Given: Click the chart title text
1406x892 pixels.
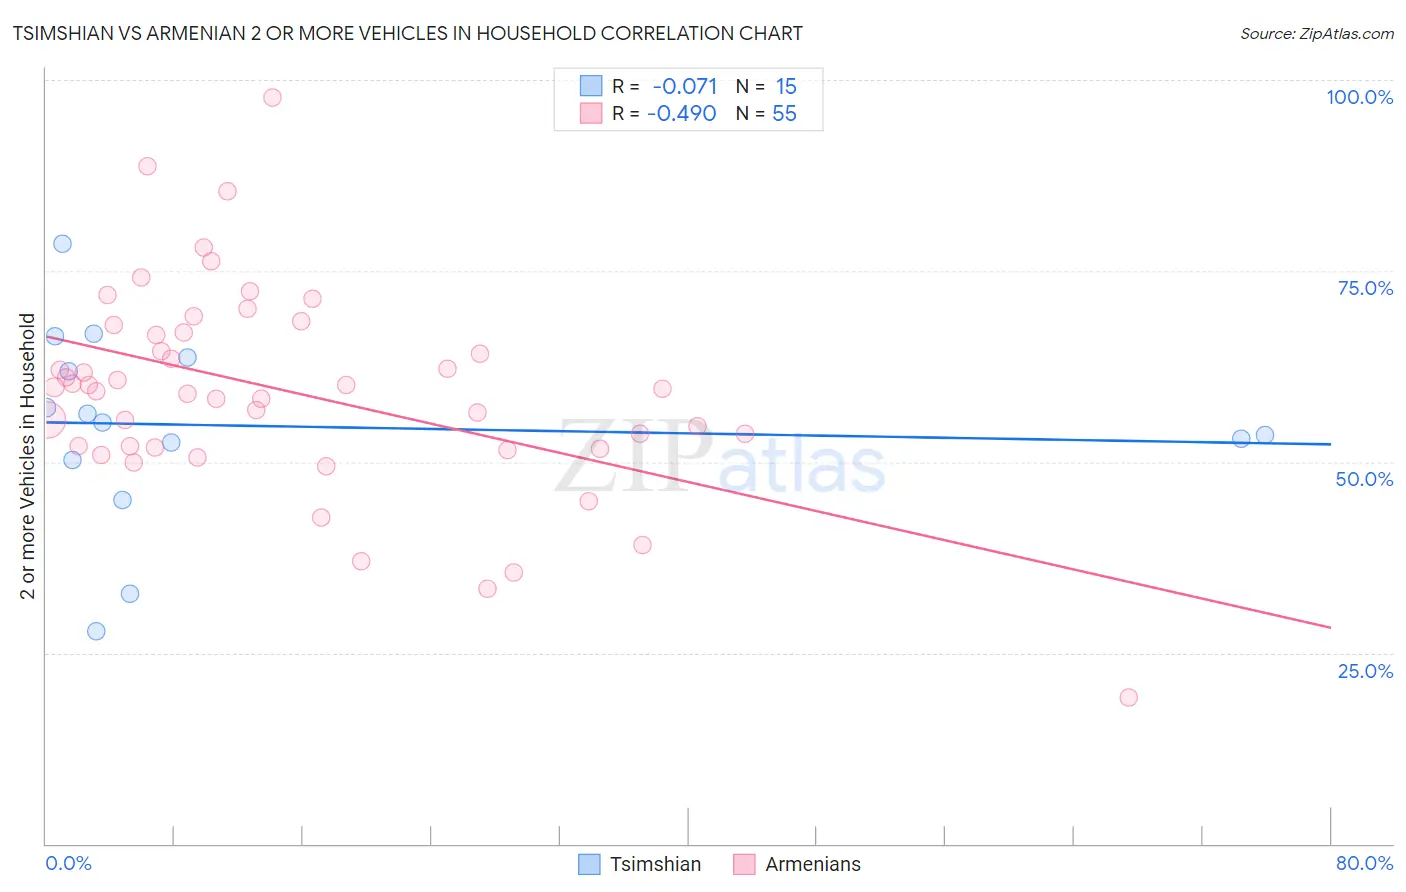Looking at the screenshot, I should (408, 33).
